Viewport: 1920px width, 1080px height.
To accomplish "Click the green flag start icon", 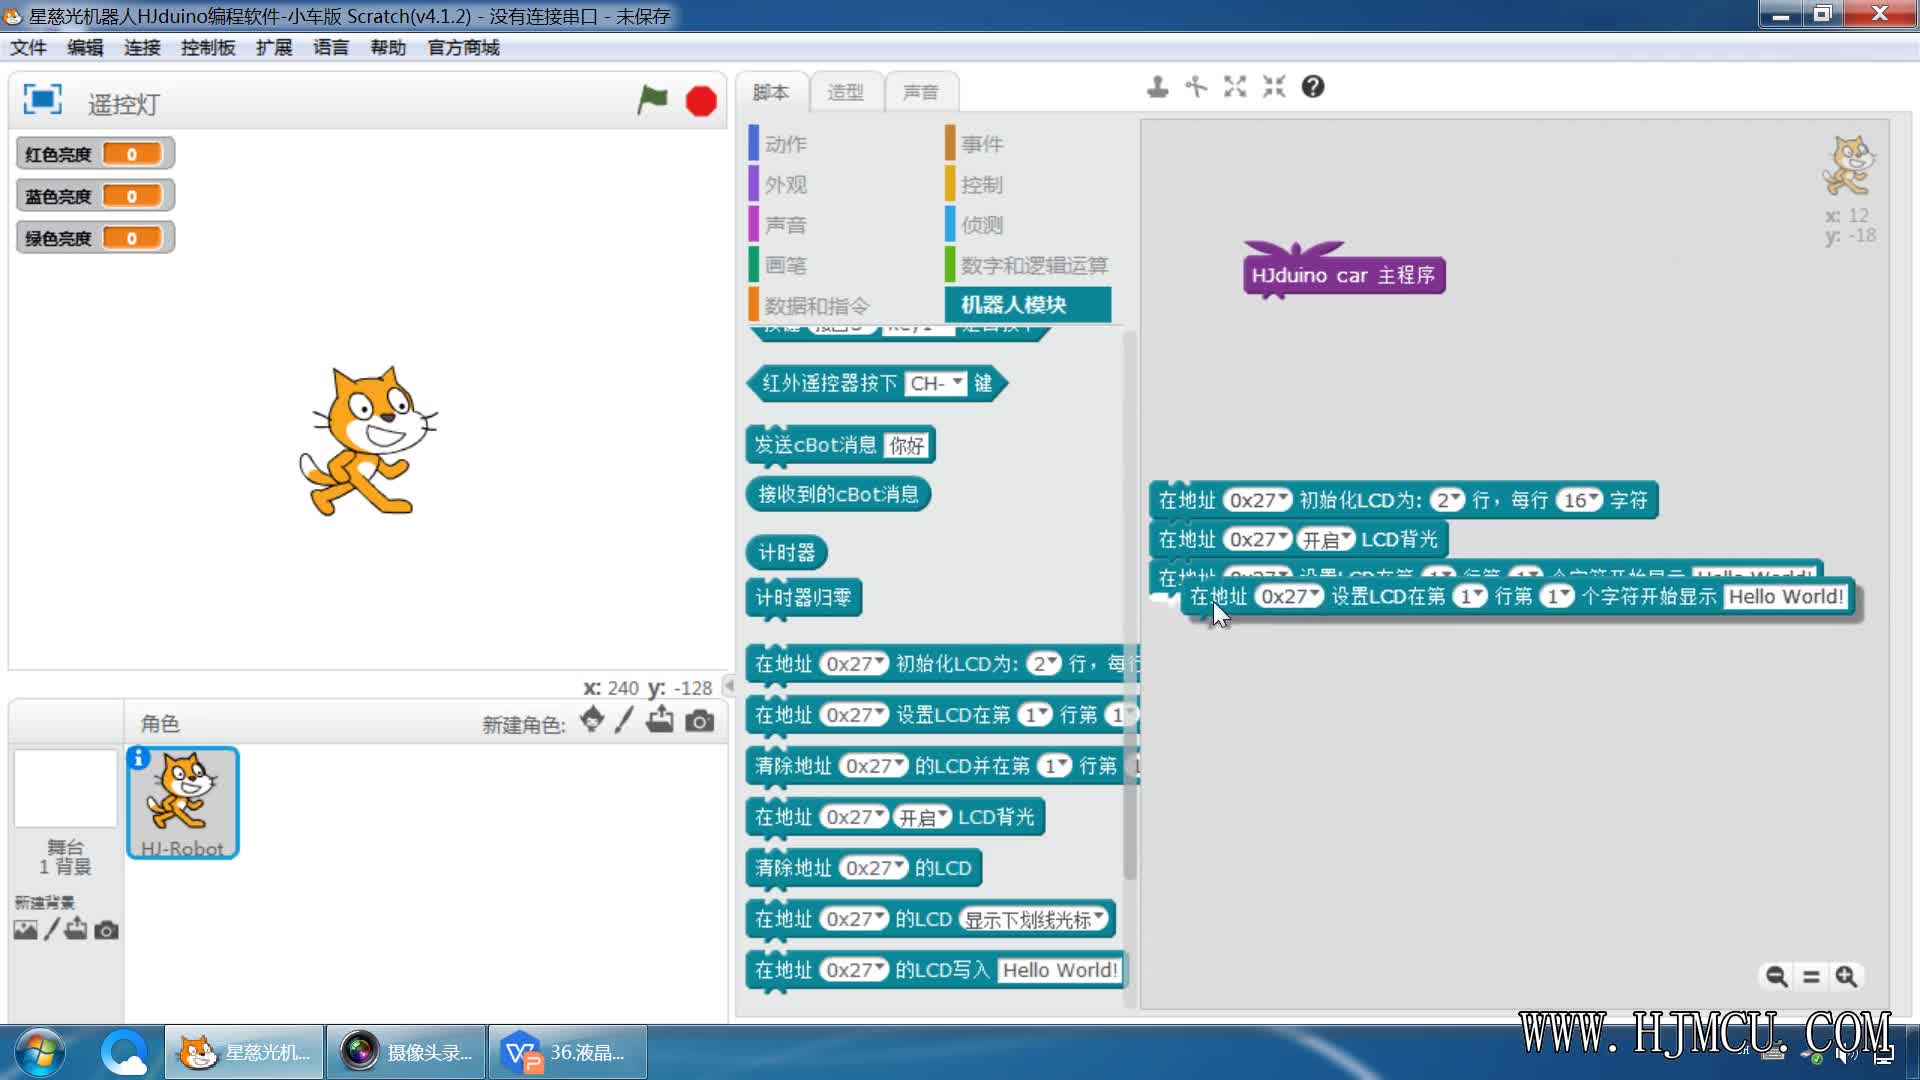I will click(652, 100).
